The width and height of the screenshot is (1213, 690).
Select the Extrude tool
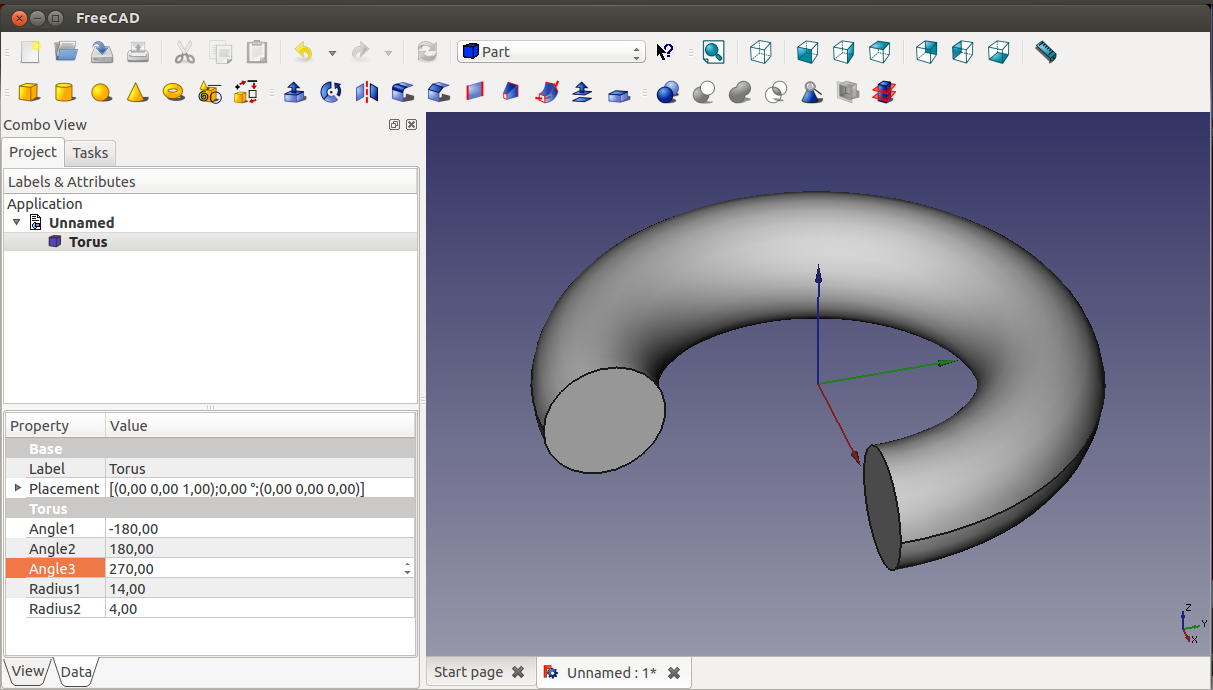294,92
